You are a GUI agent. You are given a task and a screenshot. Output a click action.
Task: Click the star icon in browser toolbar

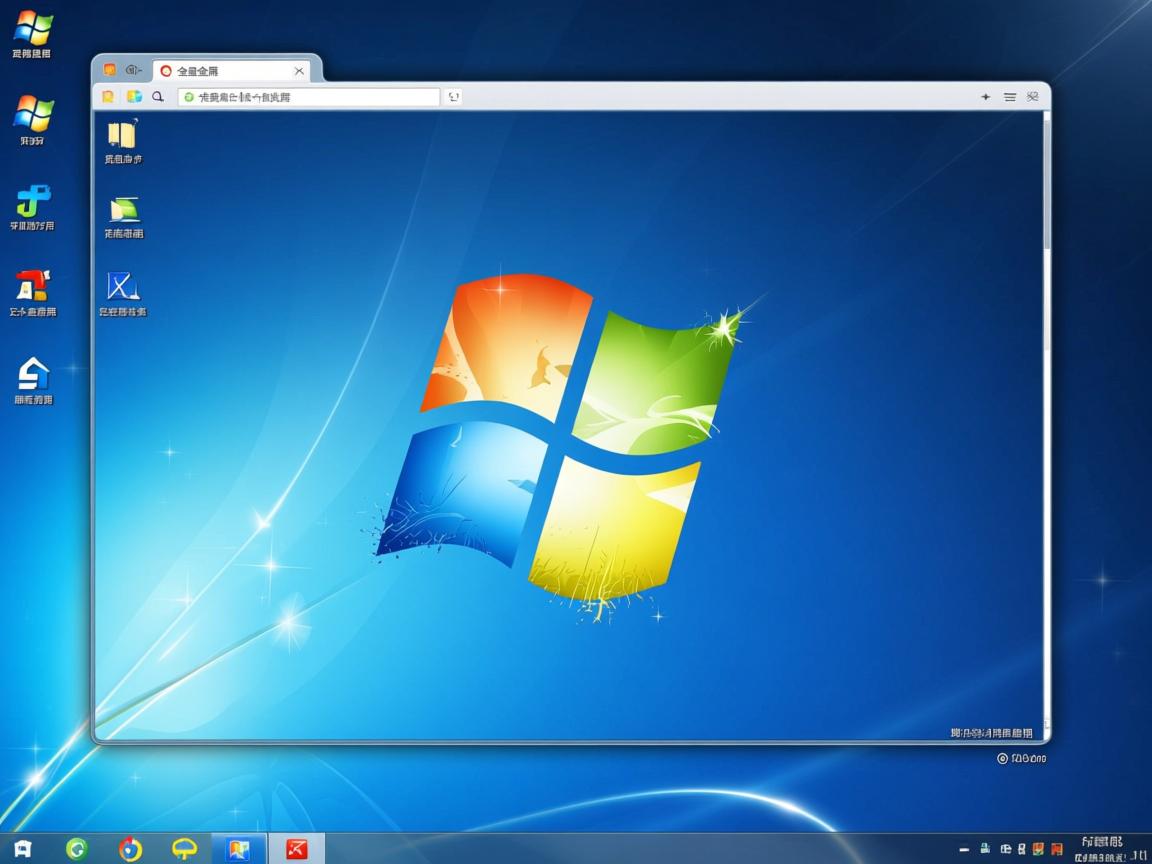985,97
